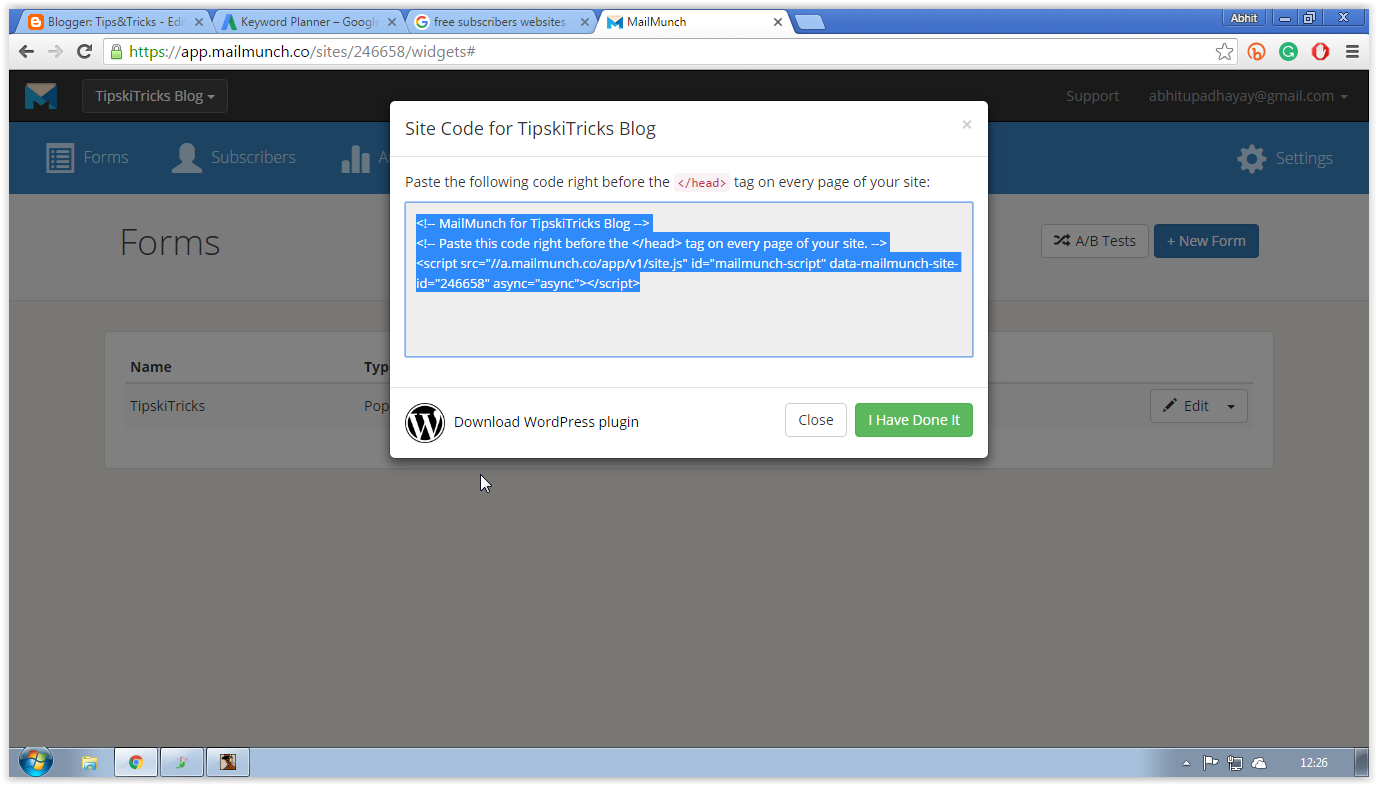1377x785 pixels.
Task: Click the third pinned taskbar app icon
Action: [182, 763]
